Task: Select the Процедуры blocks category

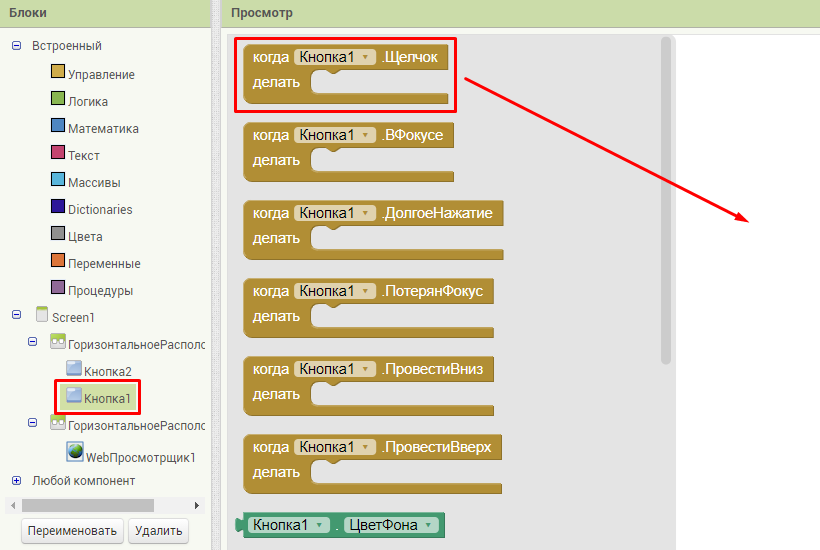Action: pos(100,290)
